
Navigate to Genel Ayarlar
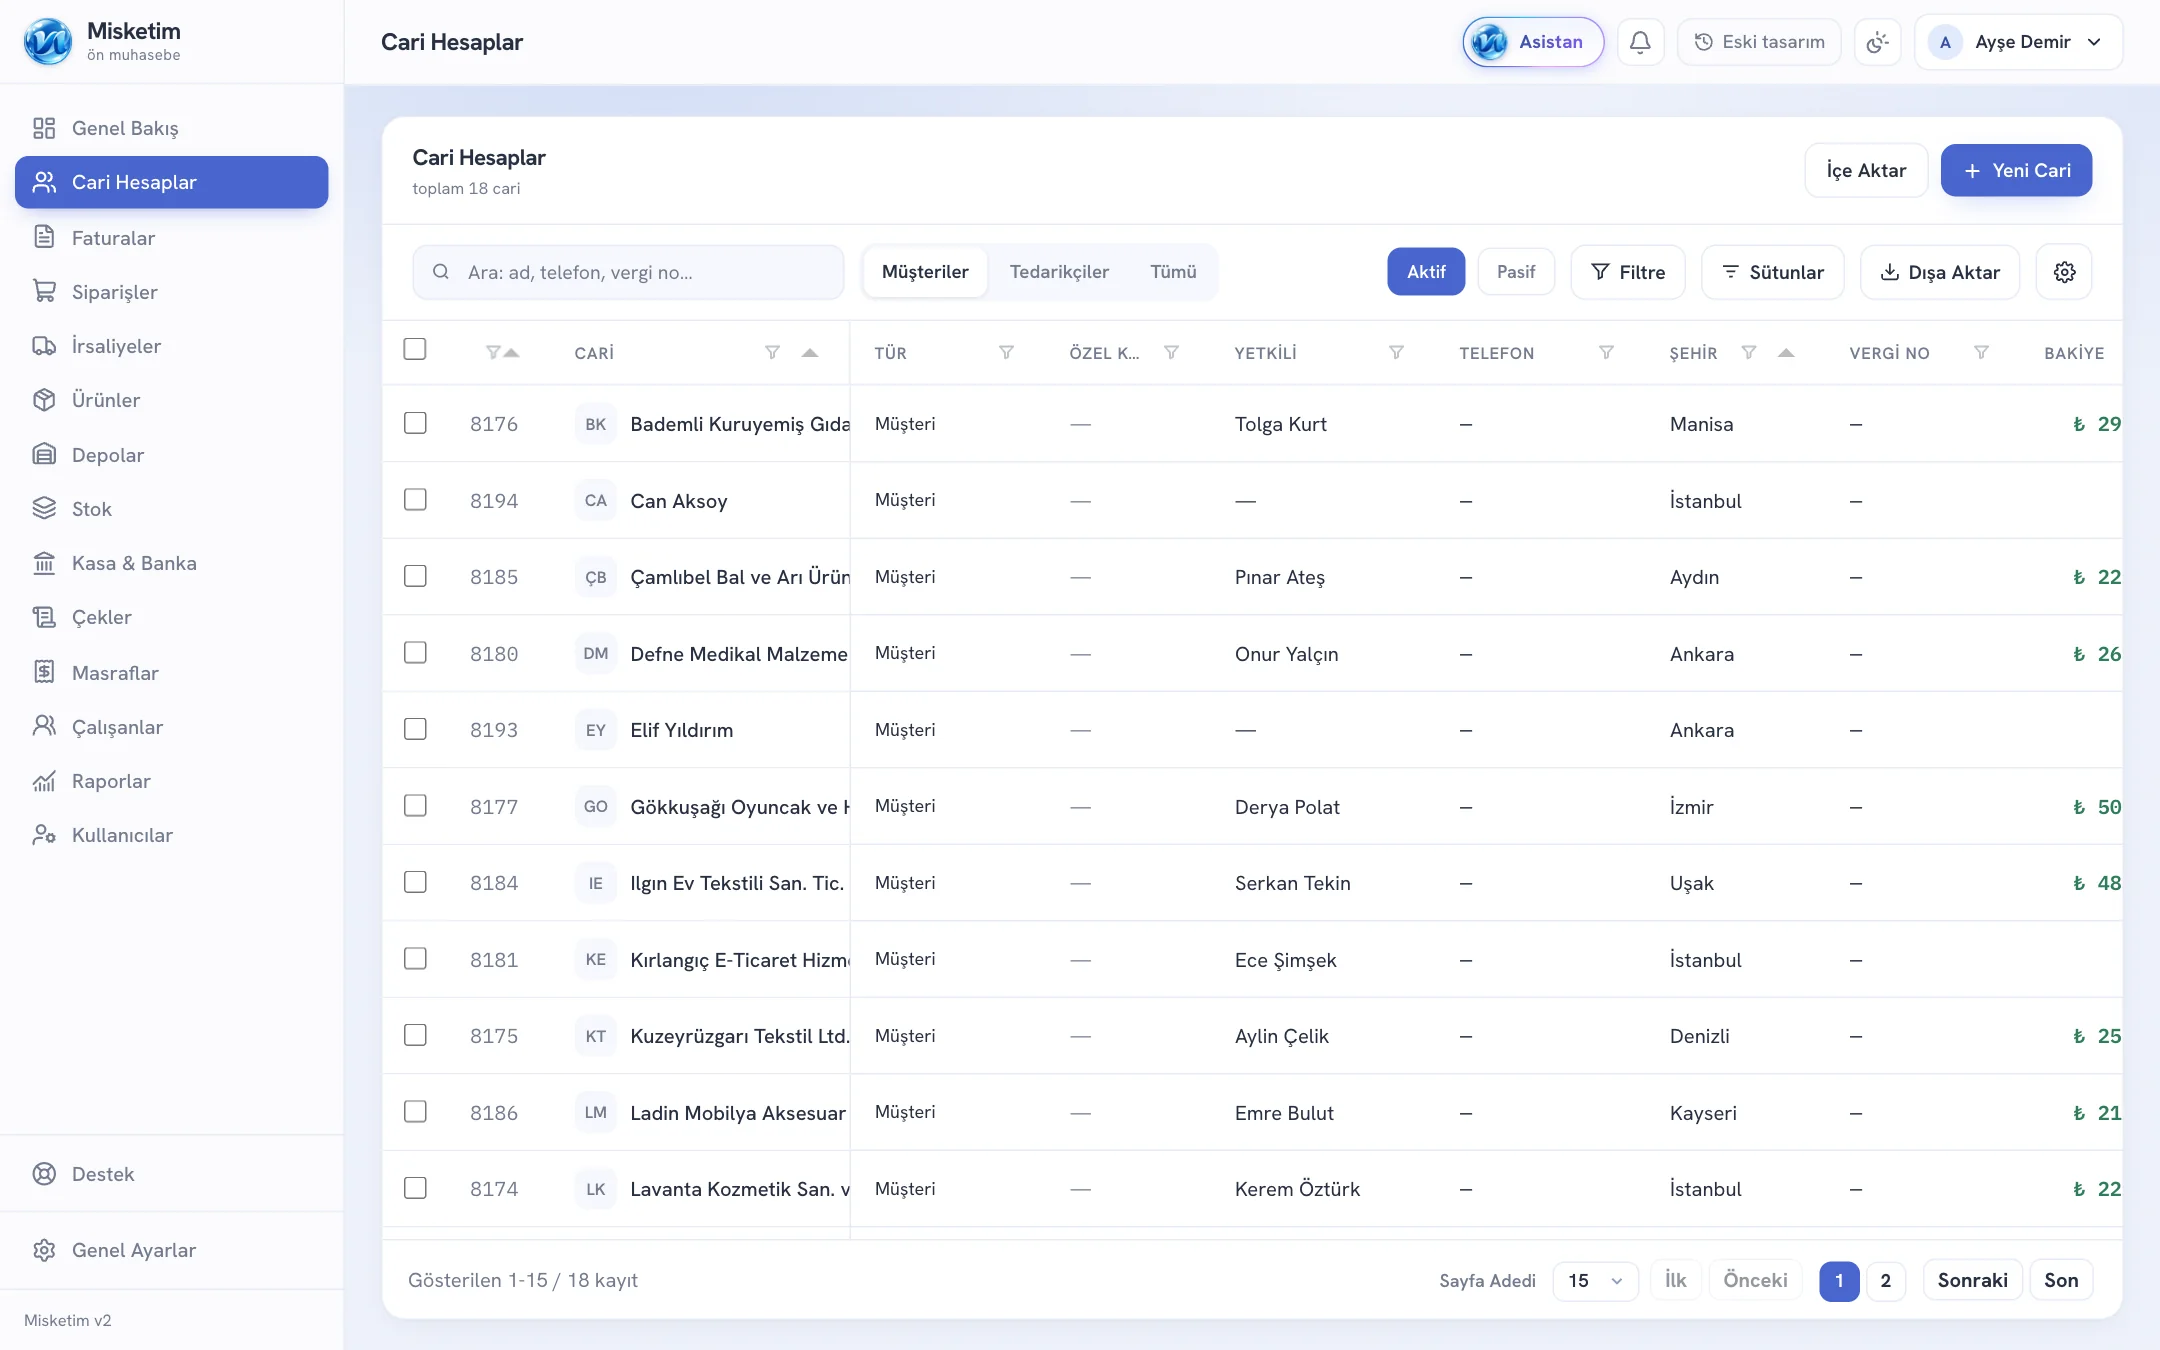[x=171, y=1250]
